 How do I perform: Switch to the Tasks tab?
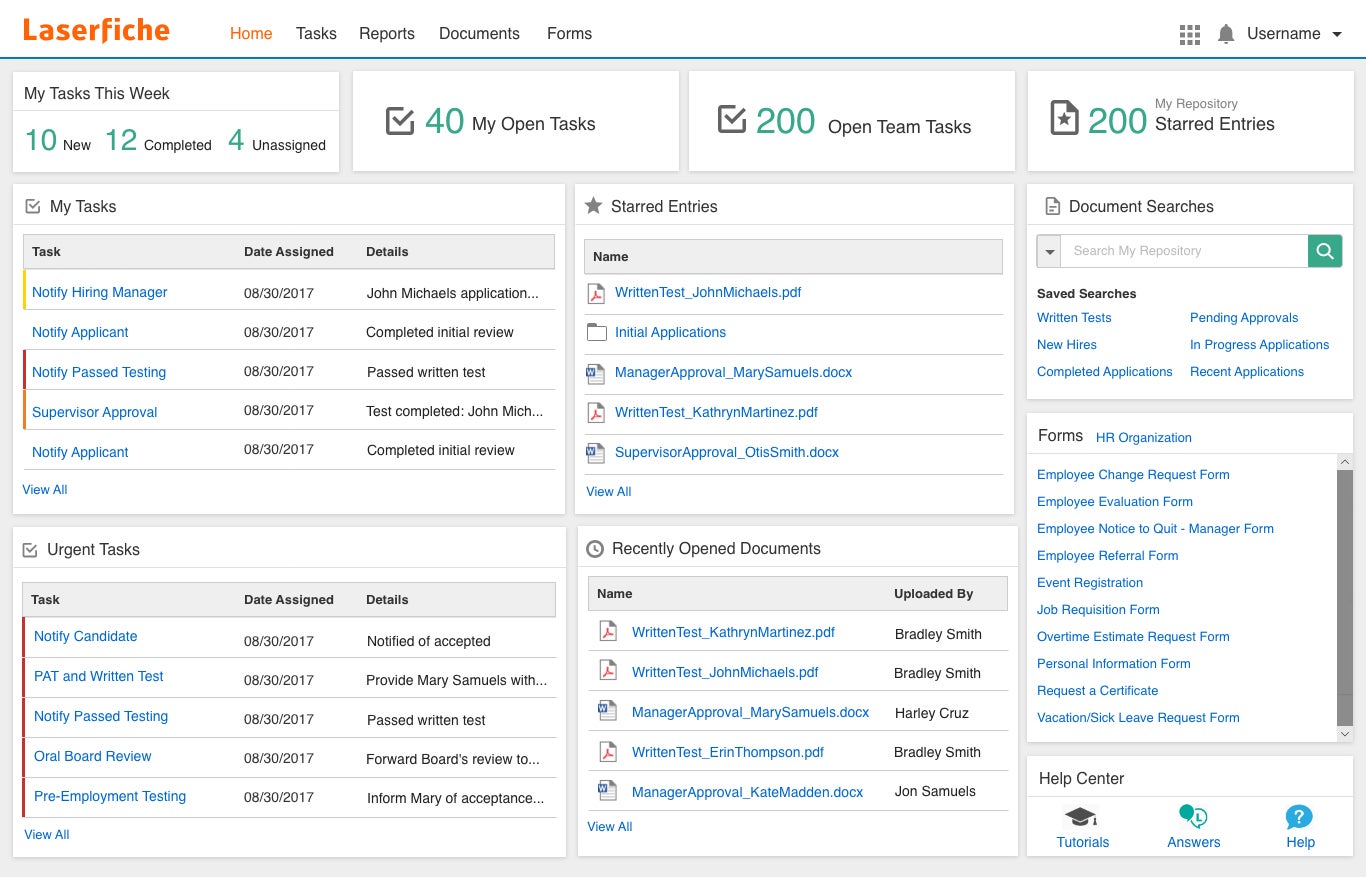316,33
